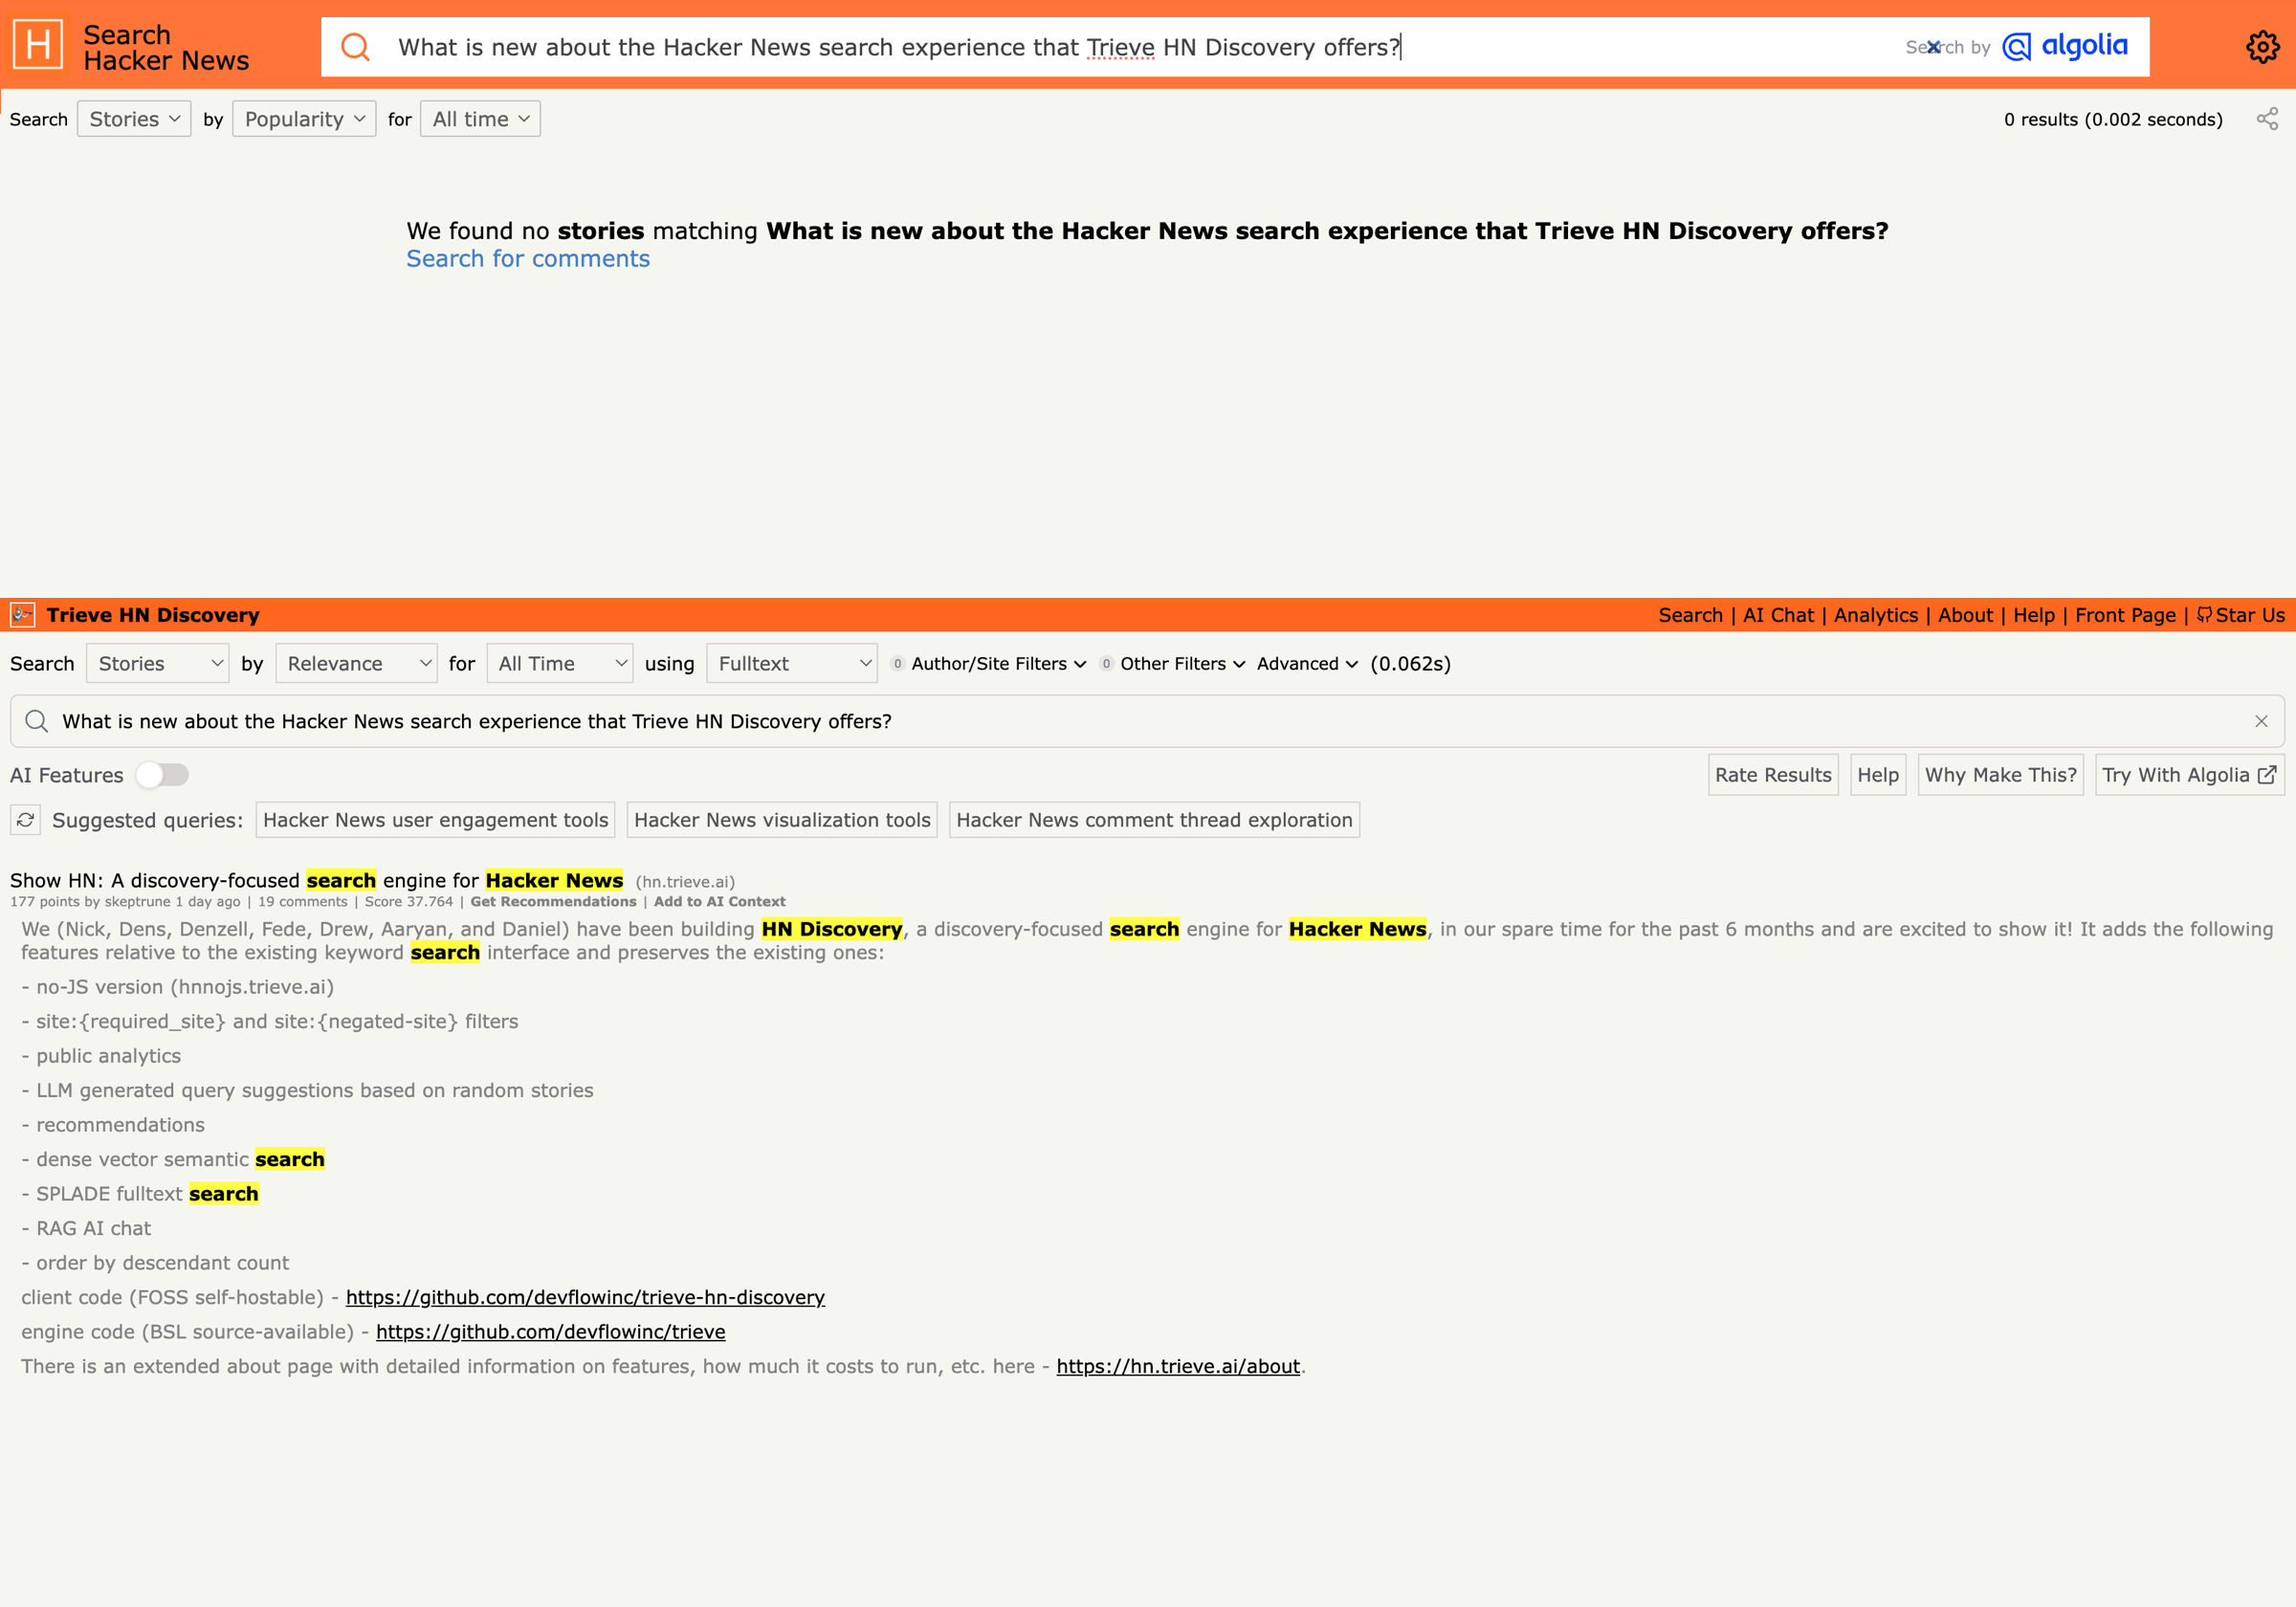This screenshot has width=2296, height=1607.
Task: Click the settings gear icon
Action: [x=2263, y=47]
